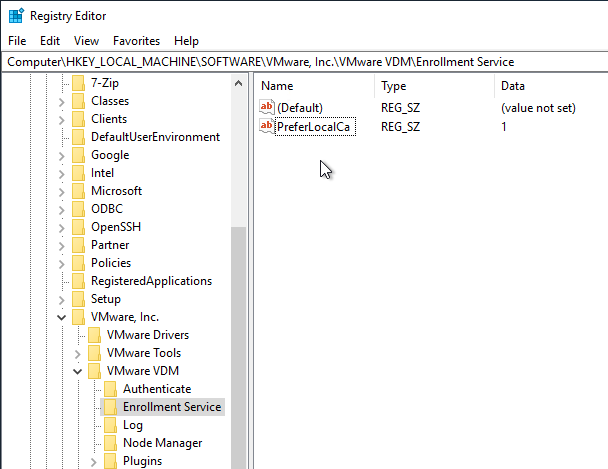
Task: Select the PreferLocalCa value name
Action: tap(315, 127)
